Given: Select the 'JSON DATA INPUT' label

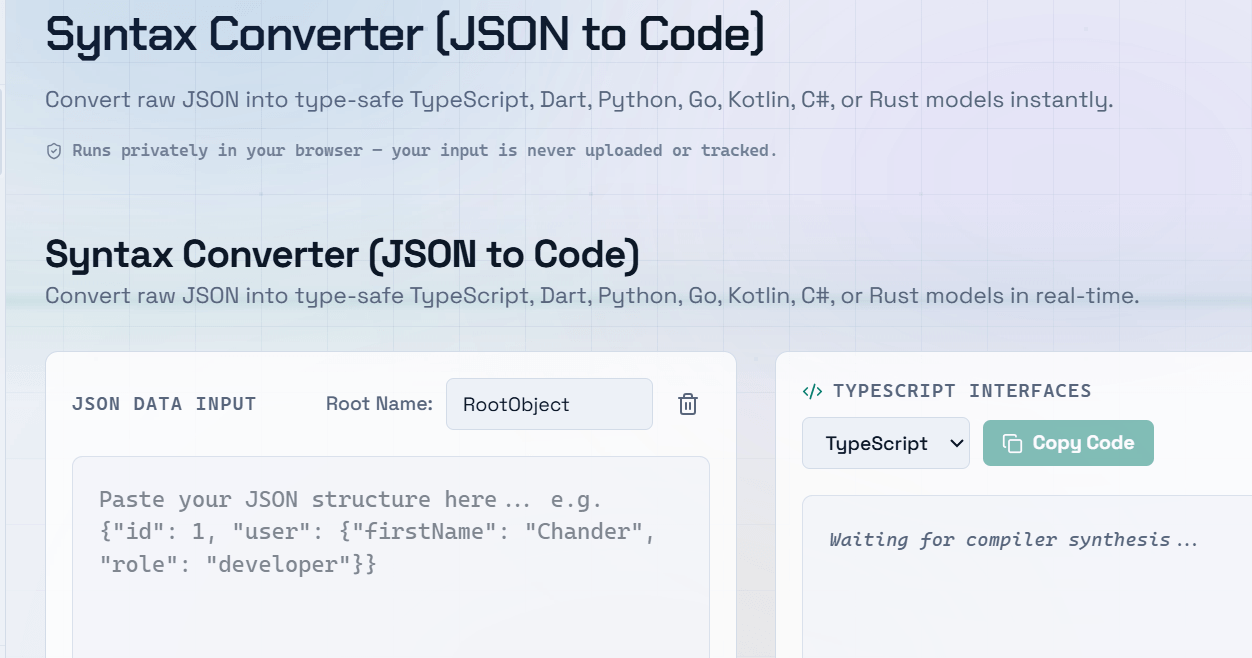Looking at the screenshot, I should pyautogui.click(x=164, y=404).
